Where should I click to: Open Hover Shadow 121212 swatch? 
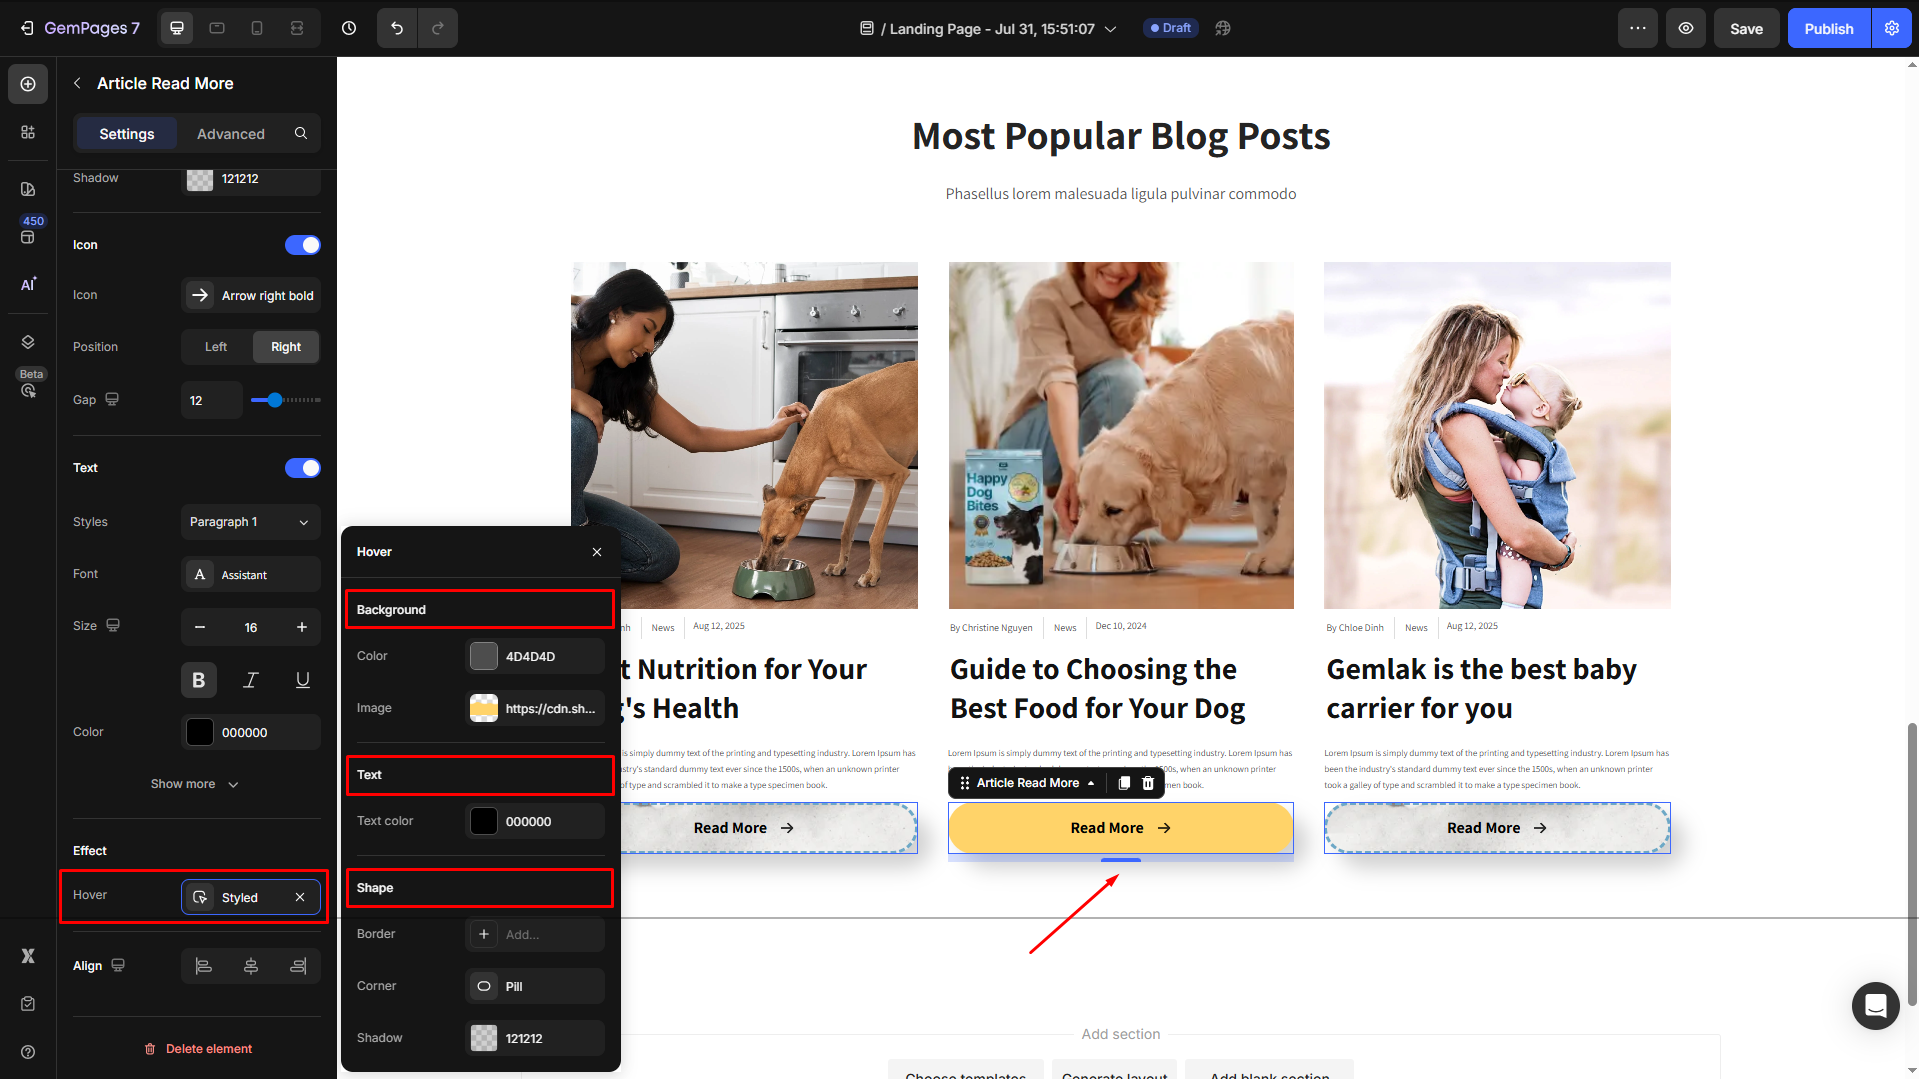tap(484, 1038)
